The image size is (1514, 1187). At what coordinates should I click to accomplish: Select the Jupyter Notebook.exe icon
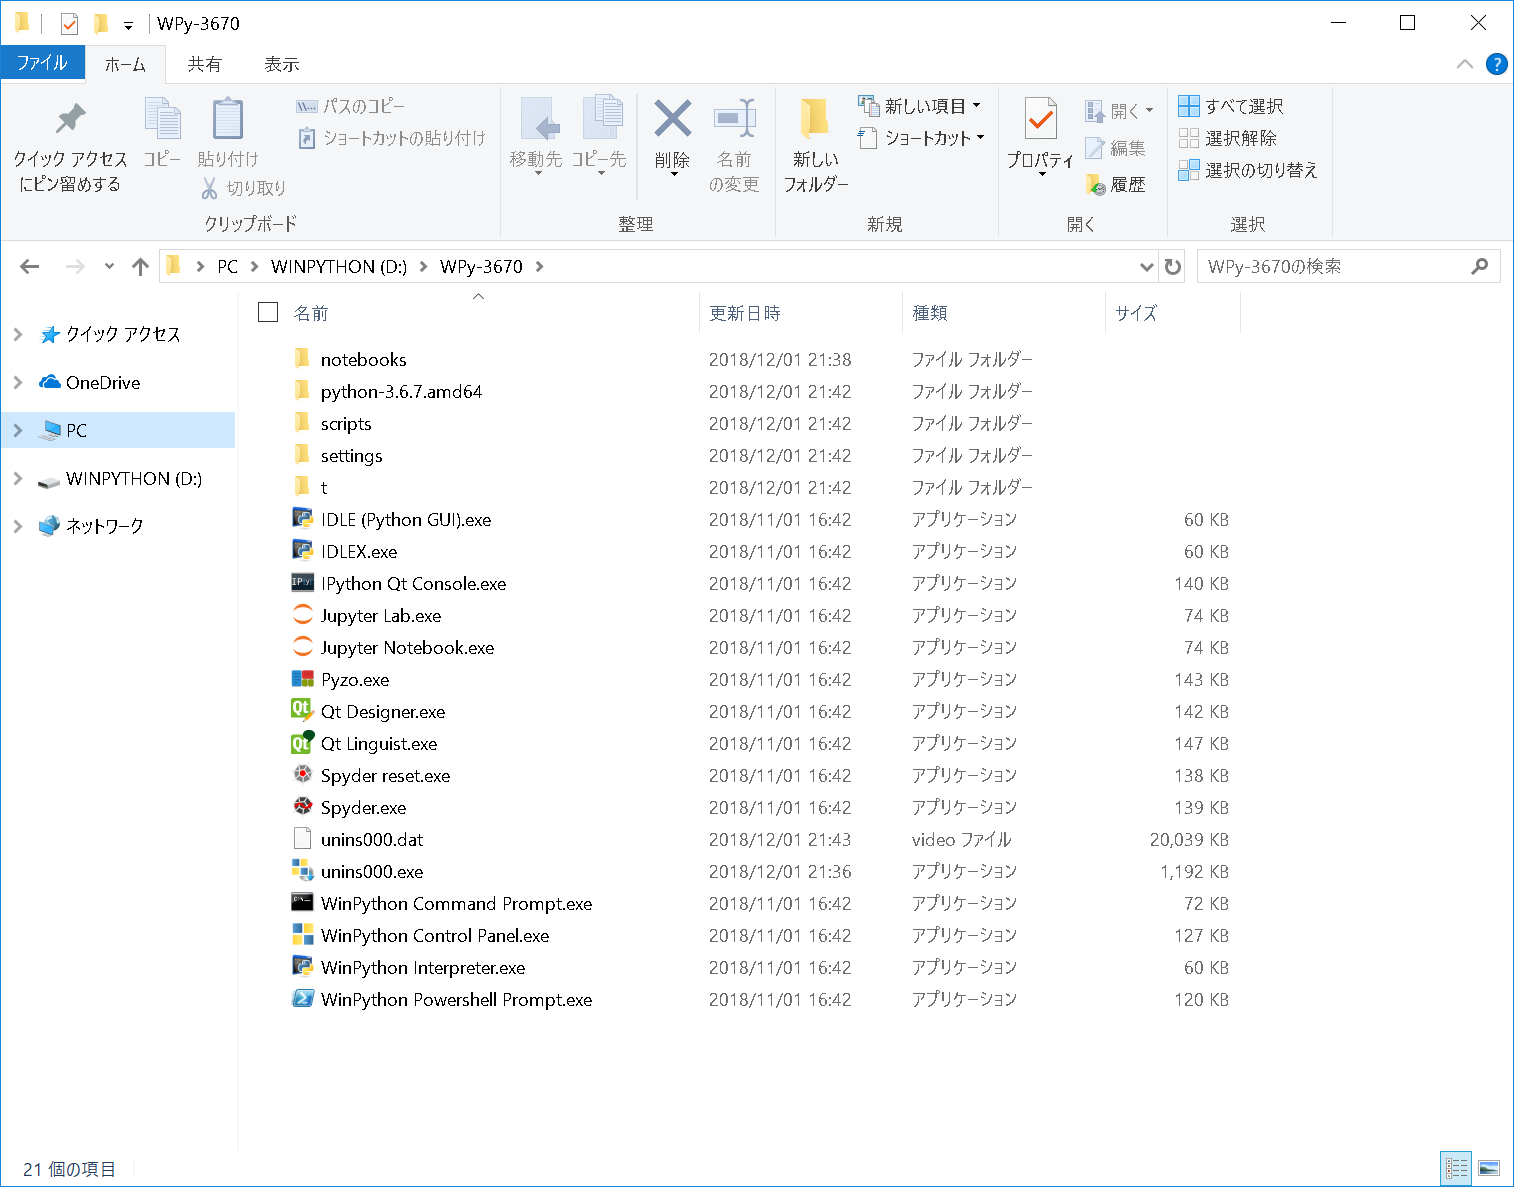302,647
